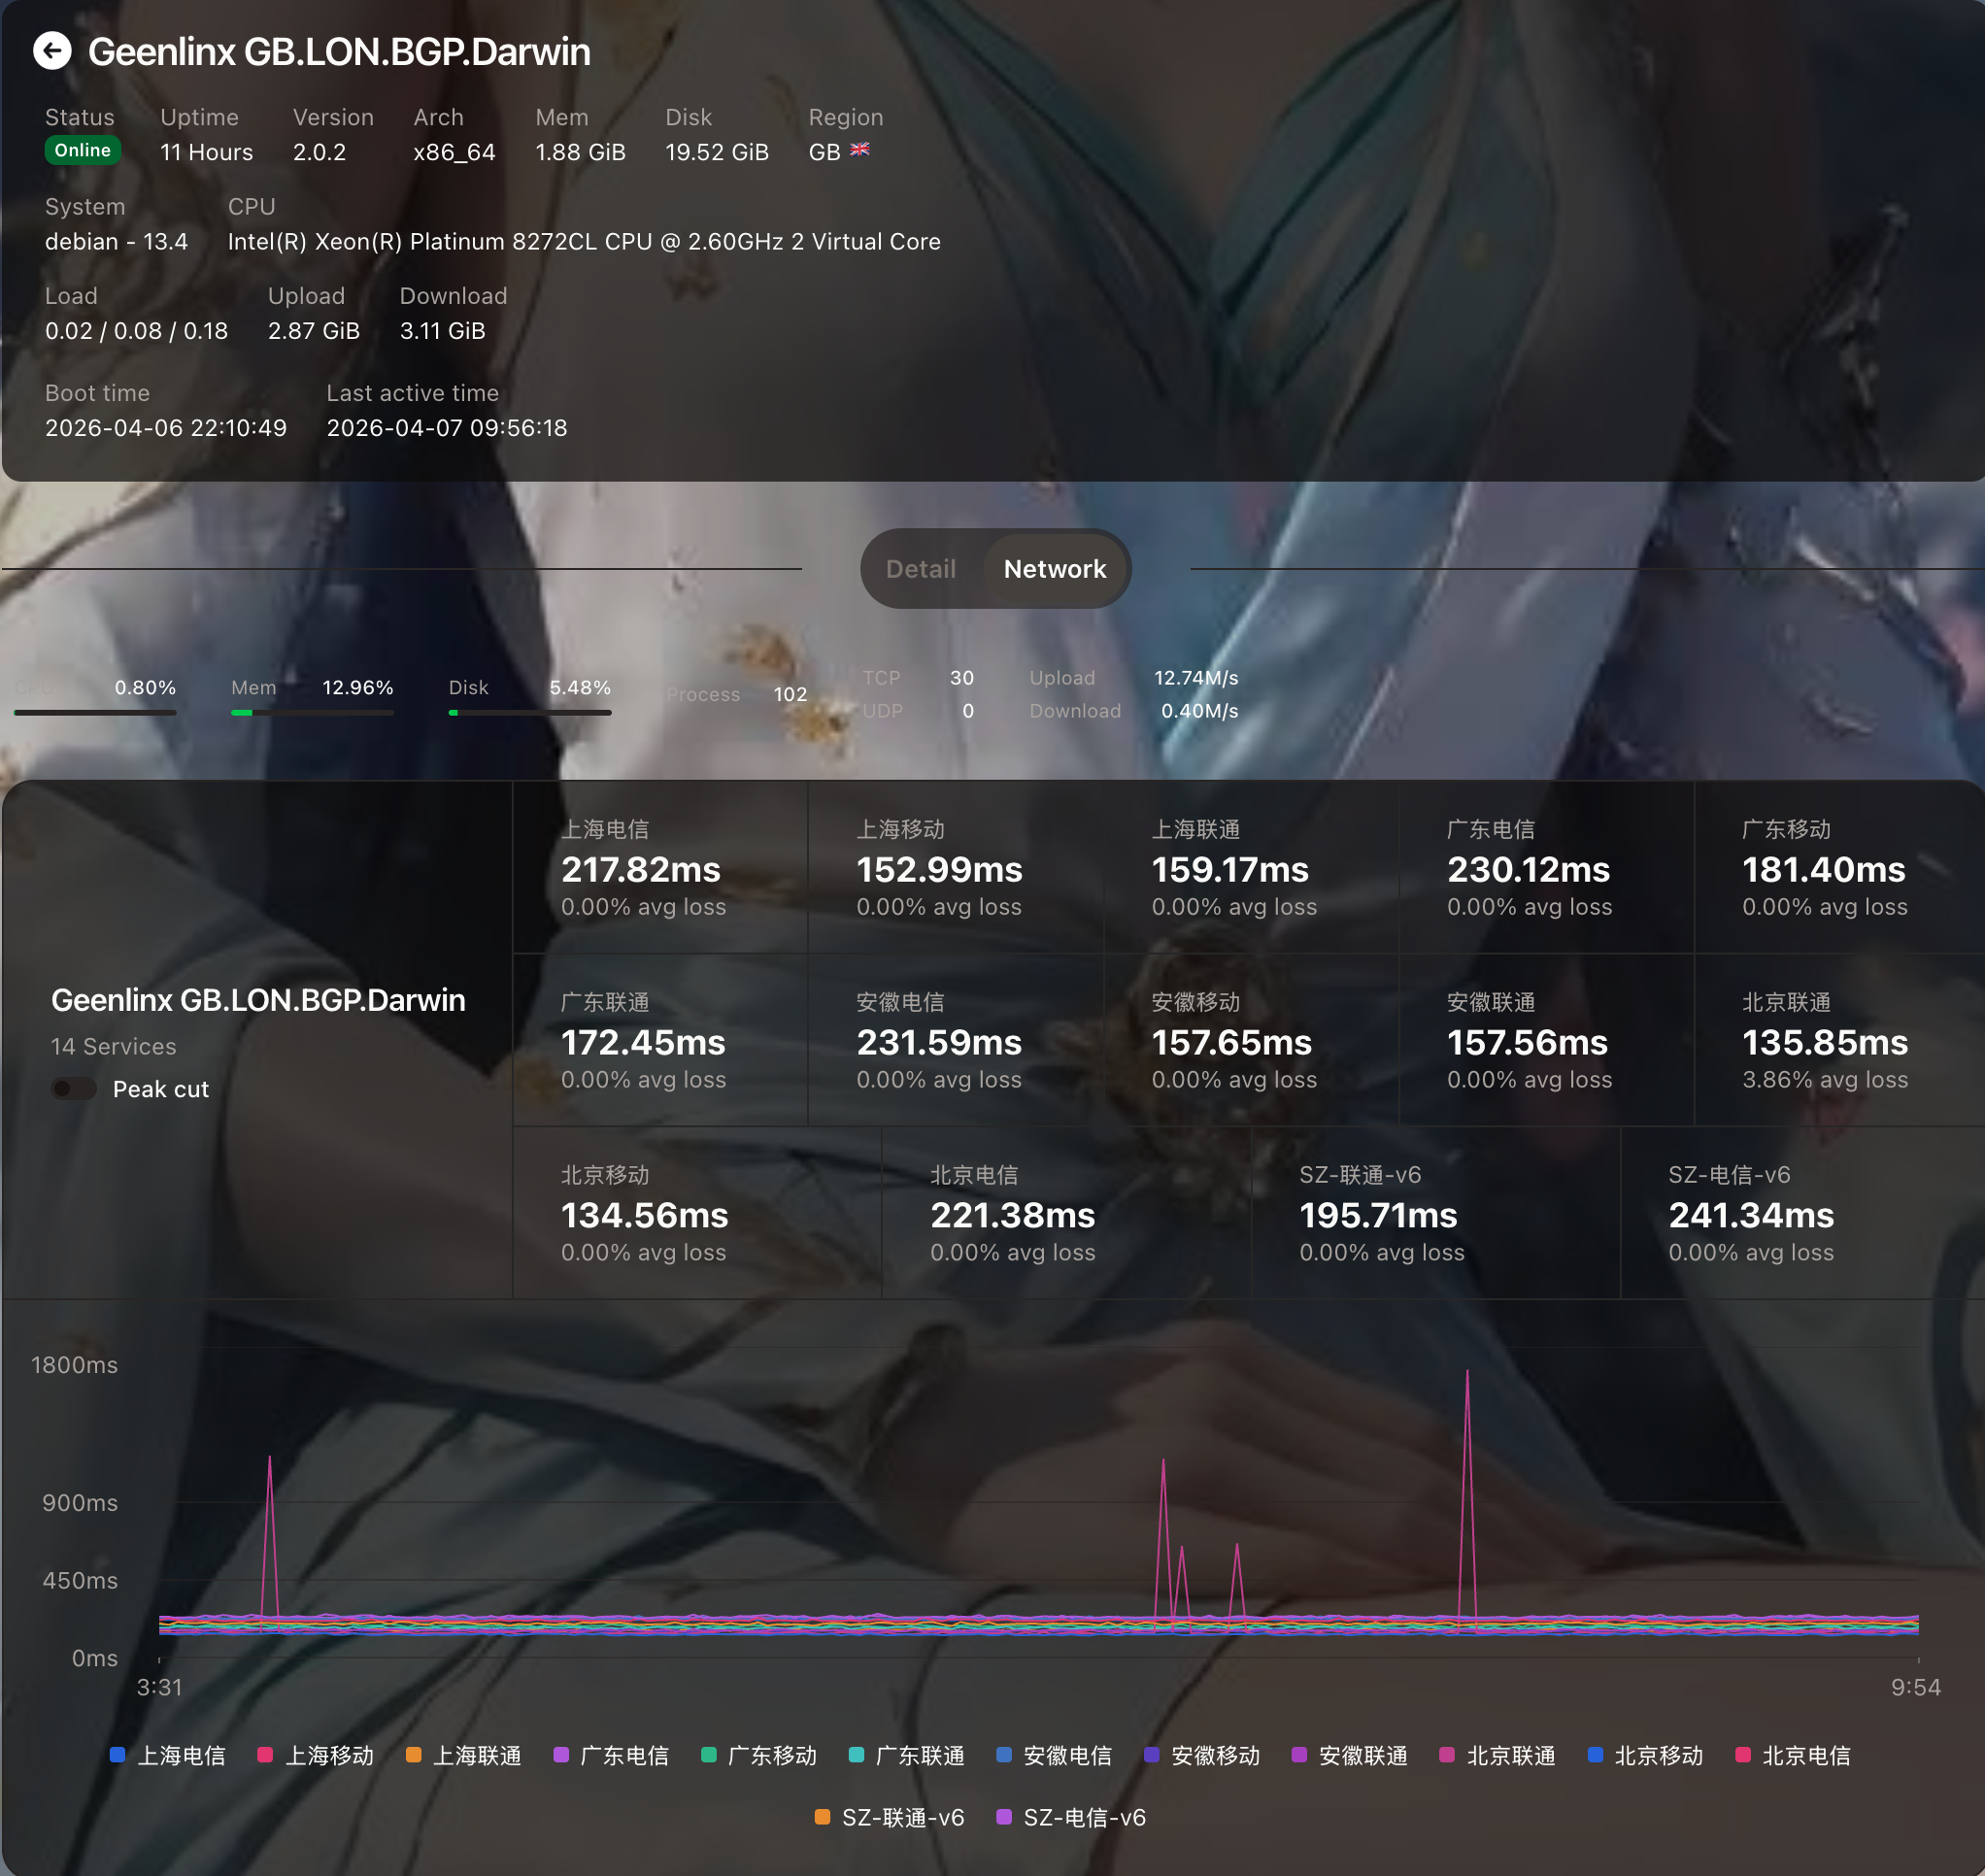The width and height of the screenshot is (1985, 1876).
Task: Click the 上海联通 orange legend swatch
Action: 413,1755
